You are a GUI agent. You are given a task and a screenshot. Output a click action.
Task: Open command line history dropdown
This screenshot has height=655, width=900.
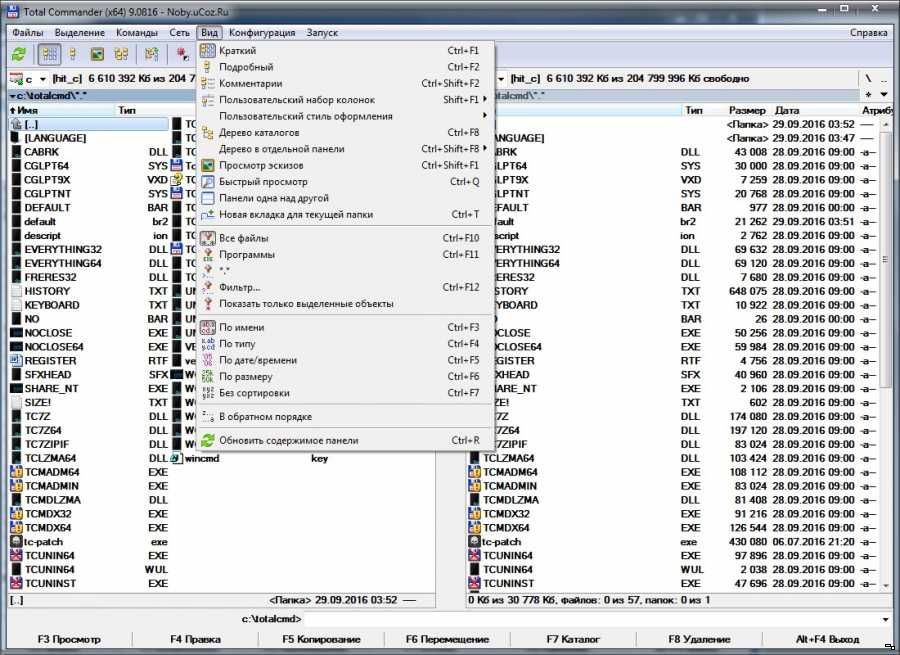(x=886, y=619)
